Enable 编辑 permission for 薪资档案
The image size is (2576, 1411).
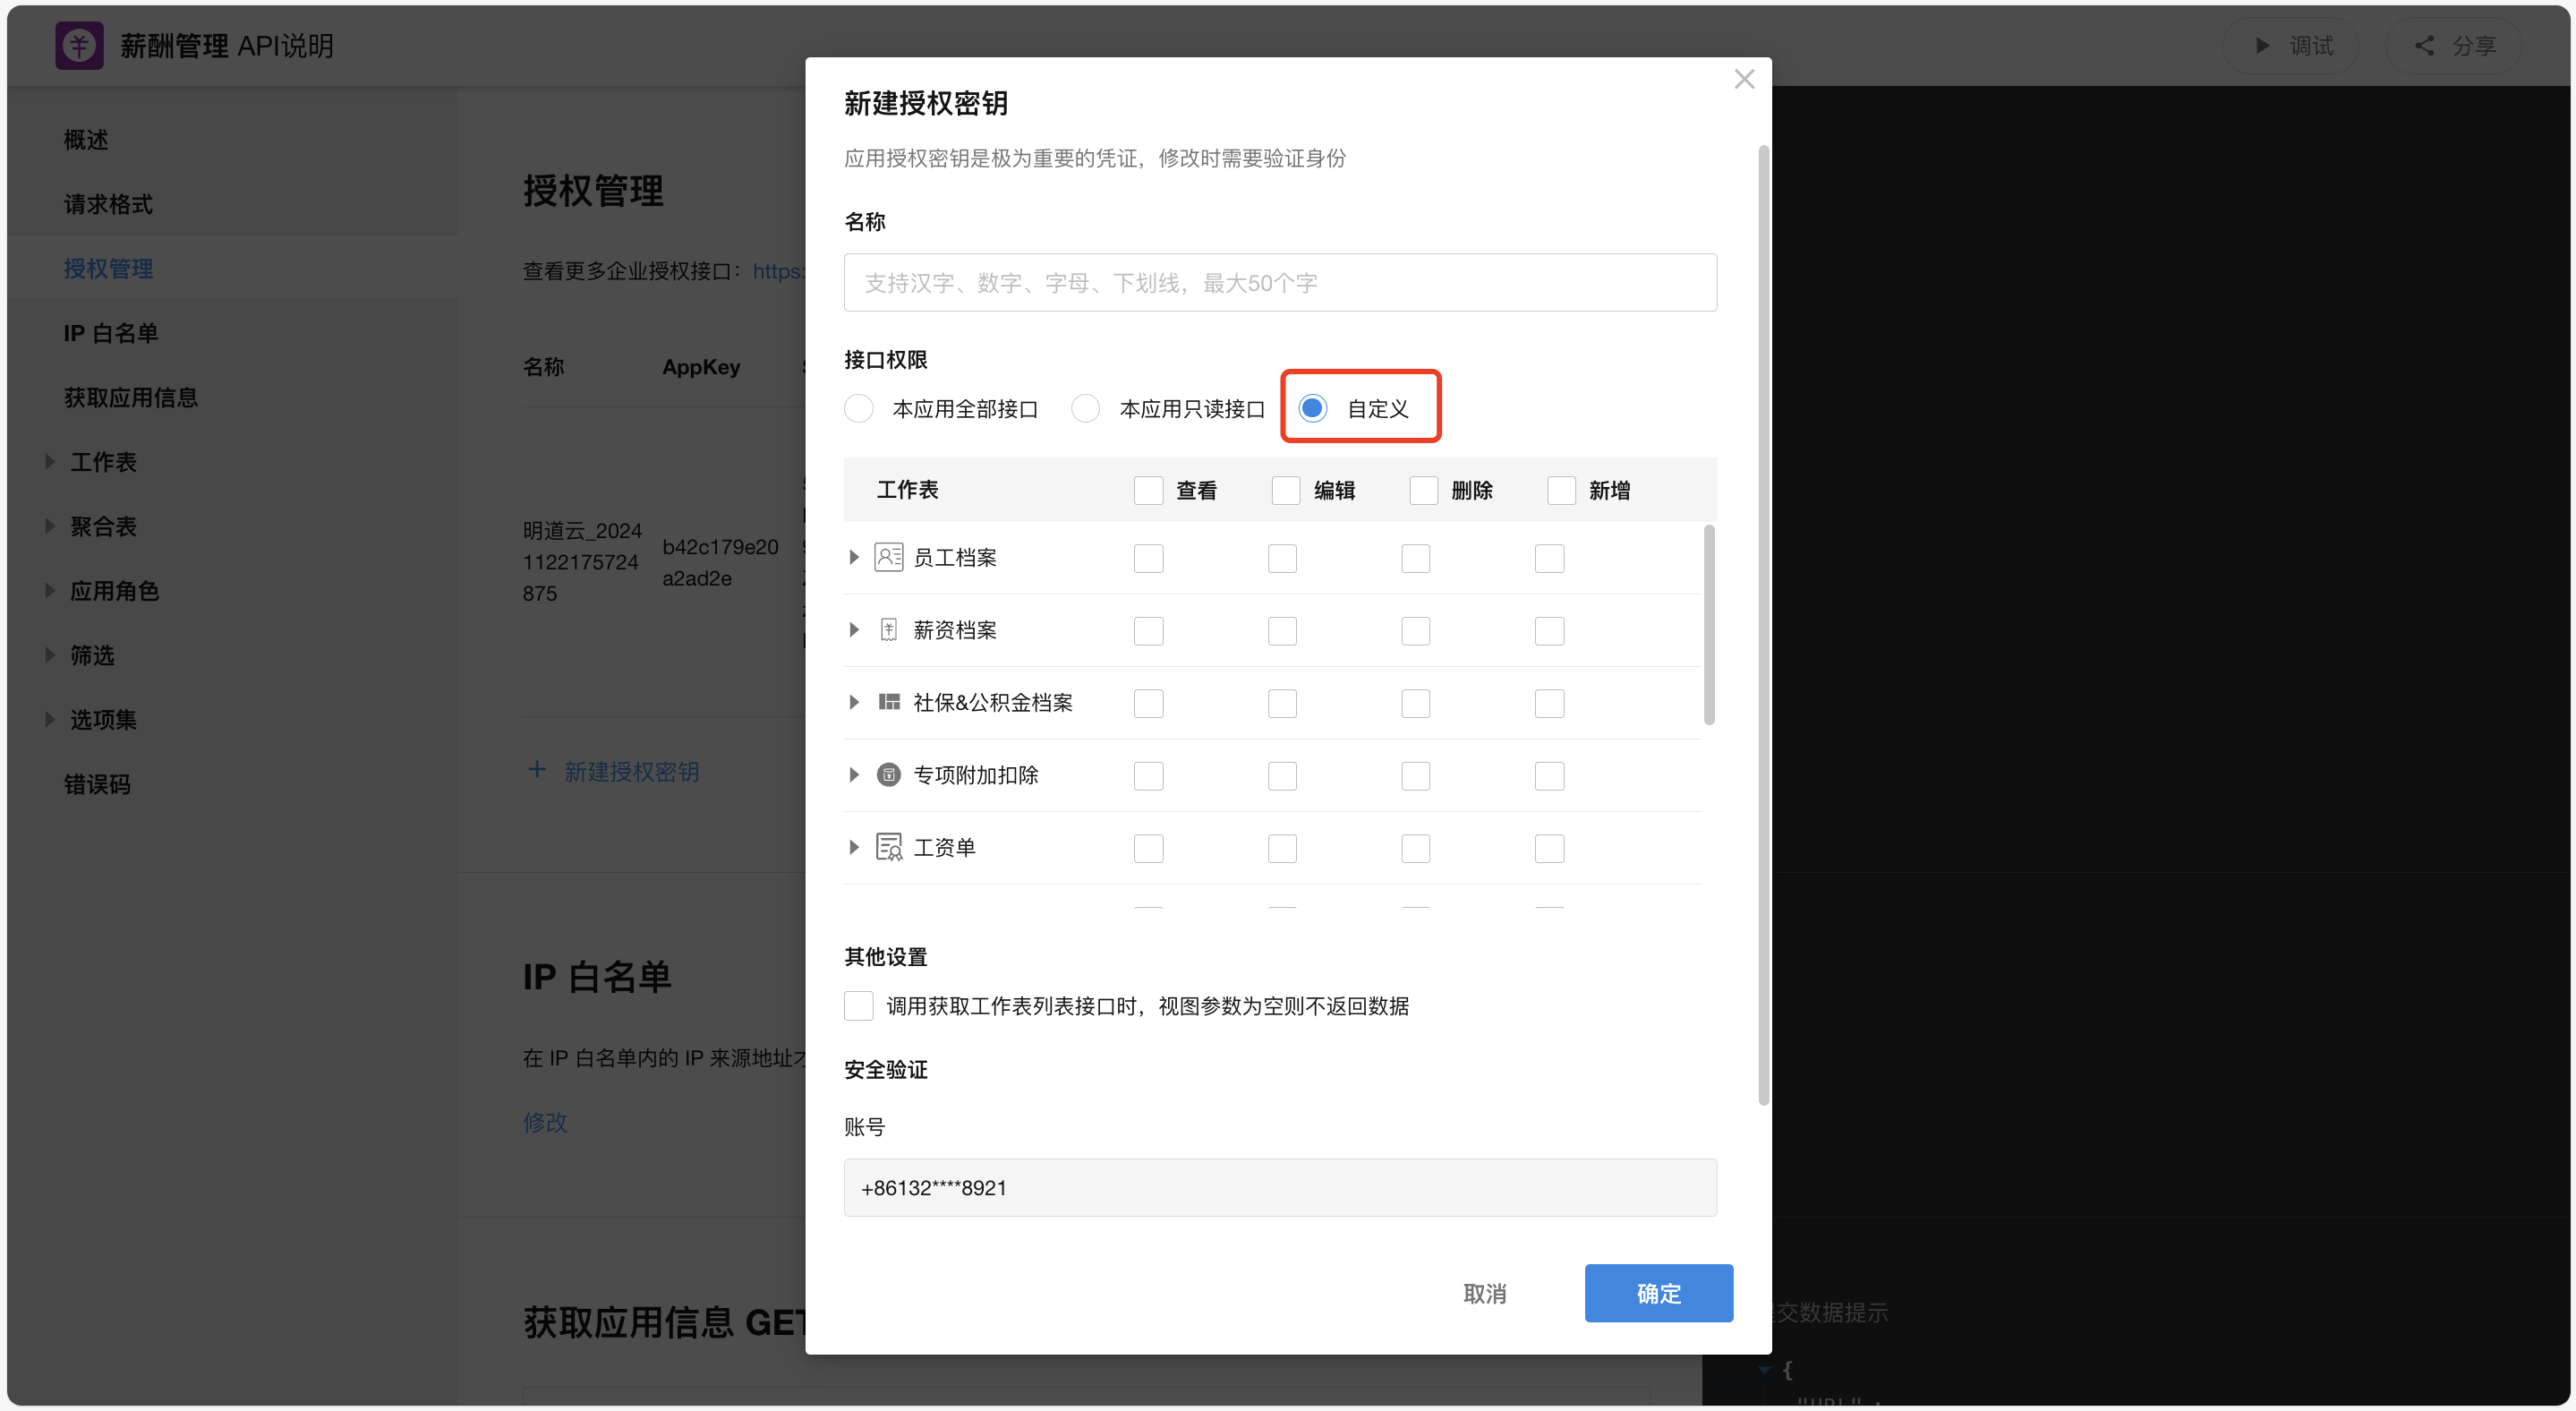pyautogui.click(x=1282, y=631)
